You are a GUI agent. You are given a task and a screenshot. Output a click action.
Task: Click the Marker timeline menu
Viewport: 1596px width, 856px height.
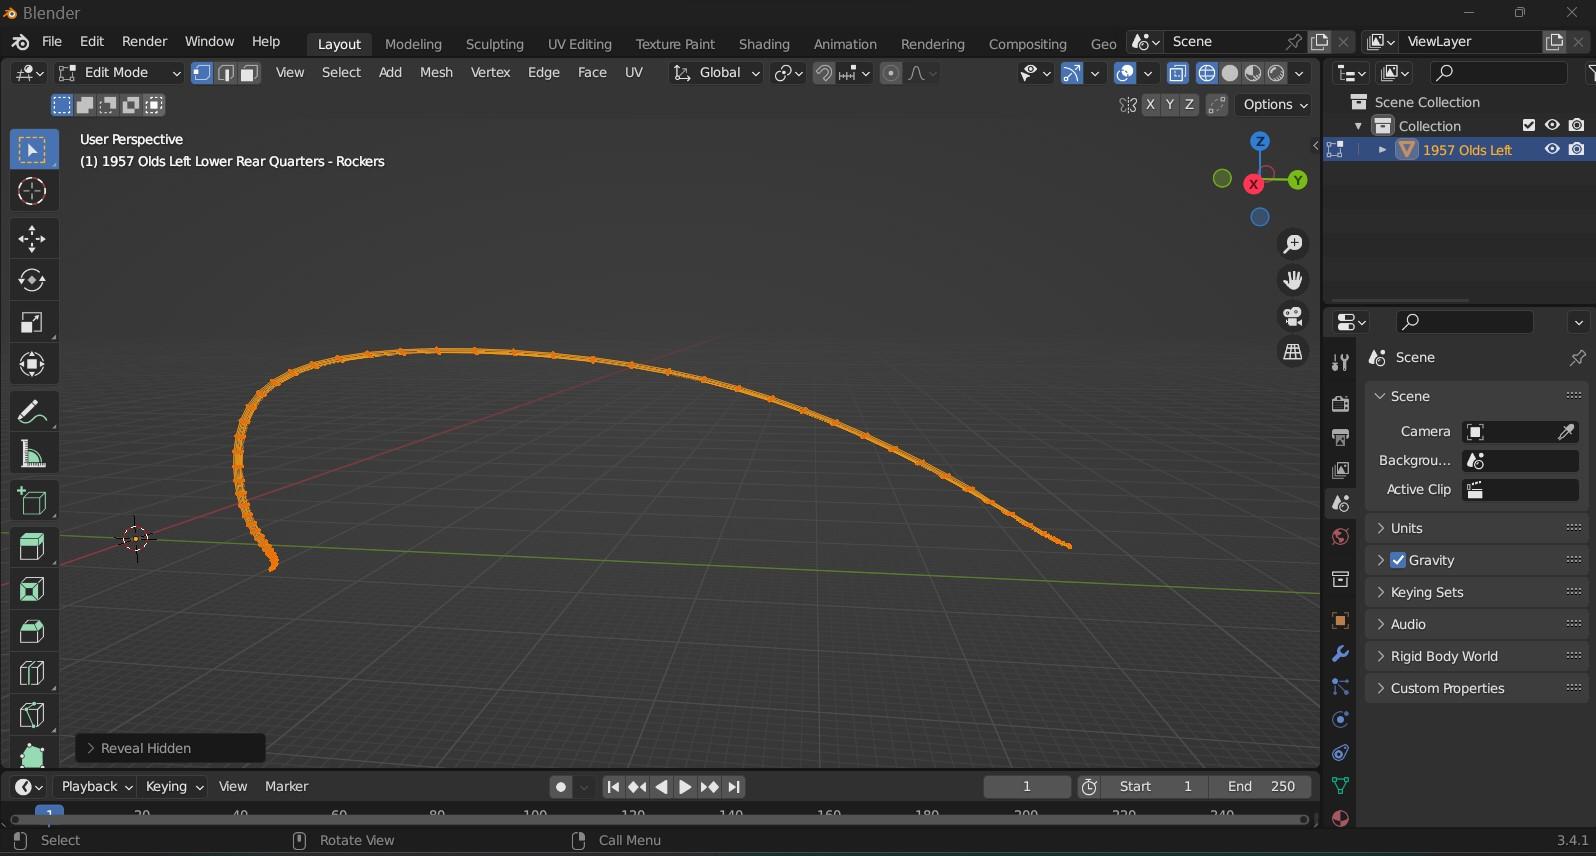286,787
